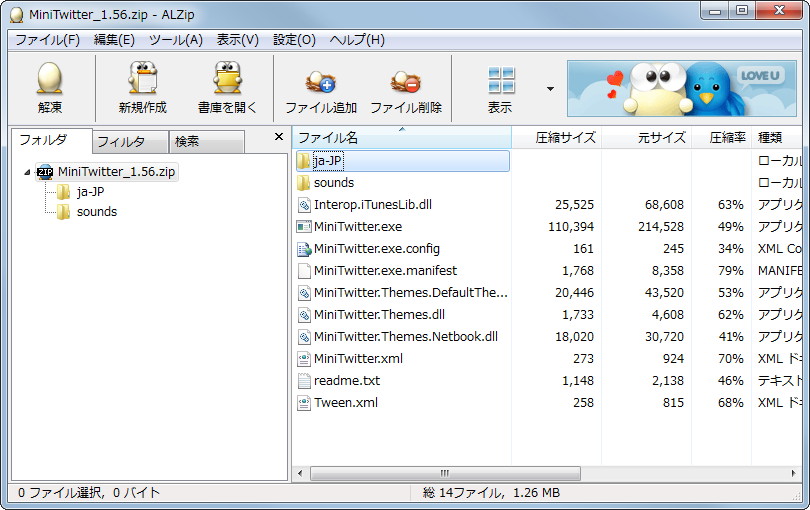Click the ALZip egg icon in title bar
Screen dimensions: 810x510
17,14
